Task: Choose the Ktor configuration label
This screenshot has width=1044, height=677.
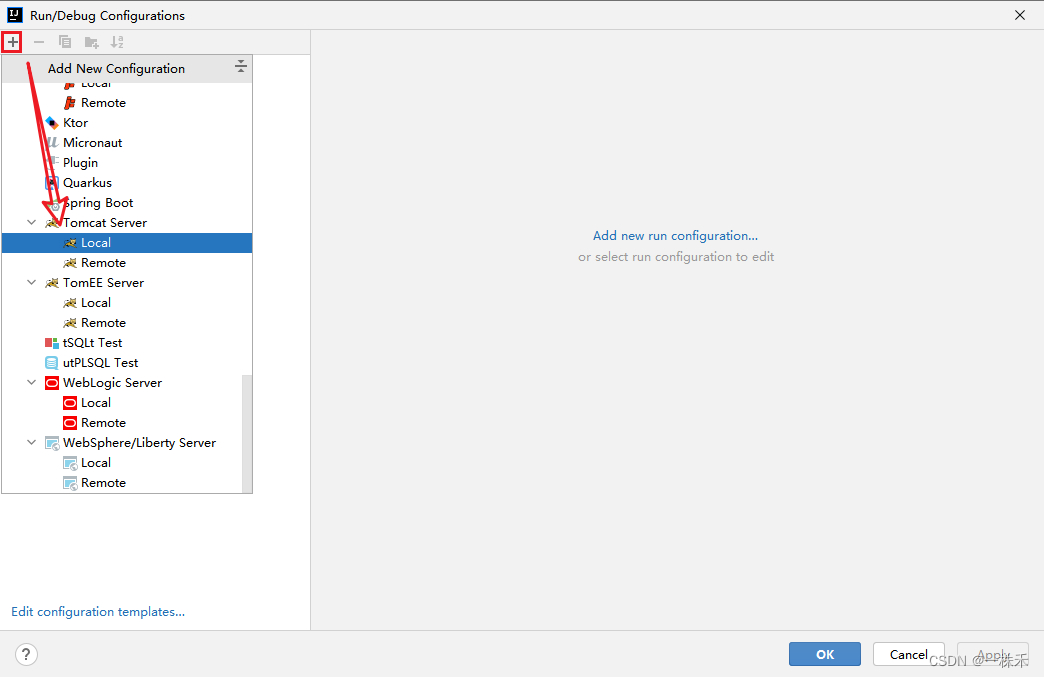Action: 75,122
